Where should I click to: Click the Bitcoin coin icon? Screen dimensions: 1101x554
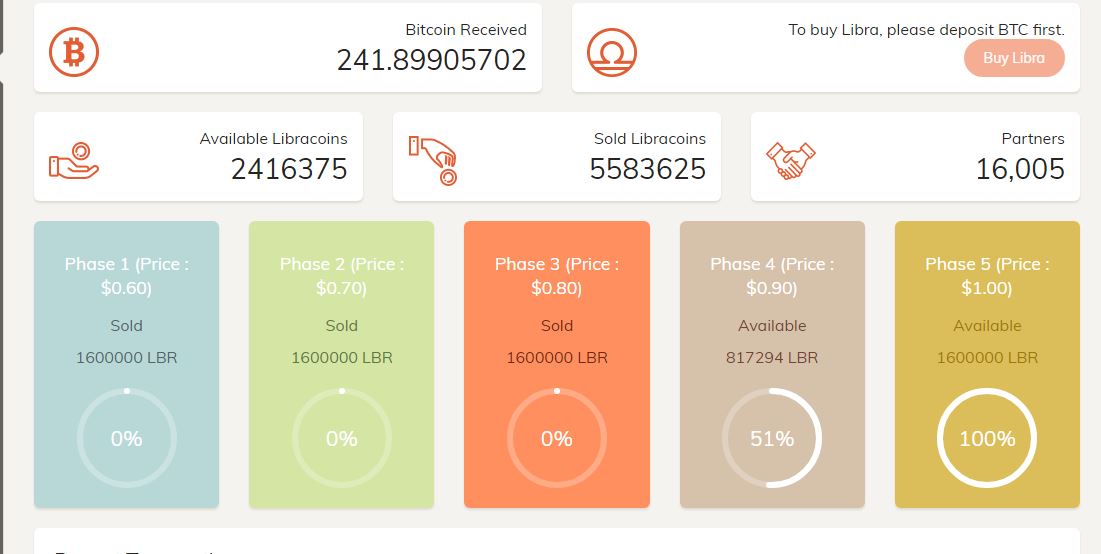(74, 51)
